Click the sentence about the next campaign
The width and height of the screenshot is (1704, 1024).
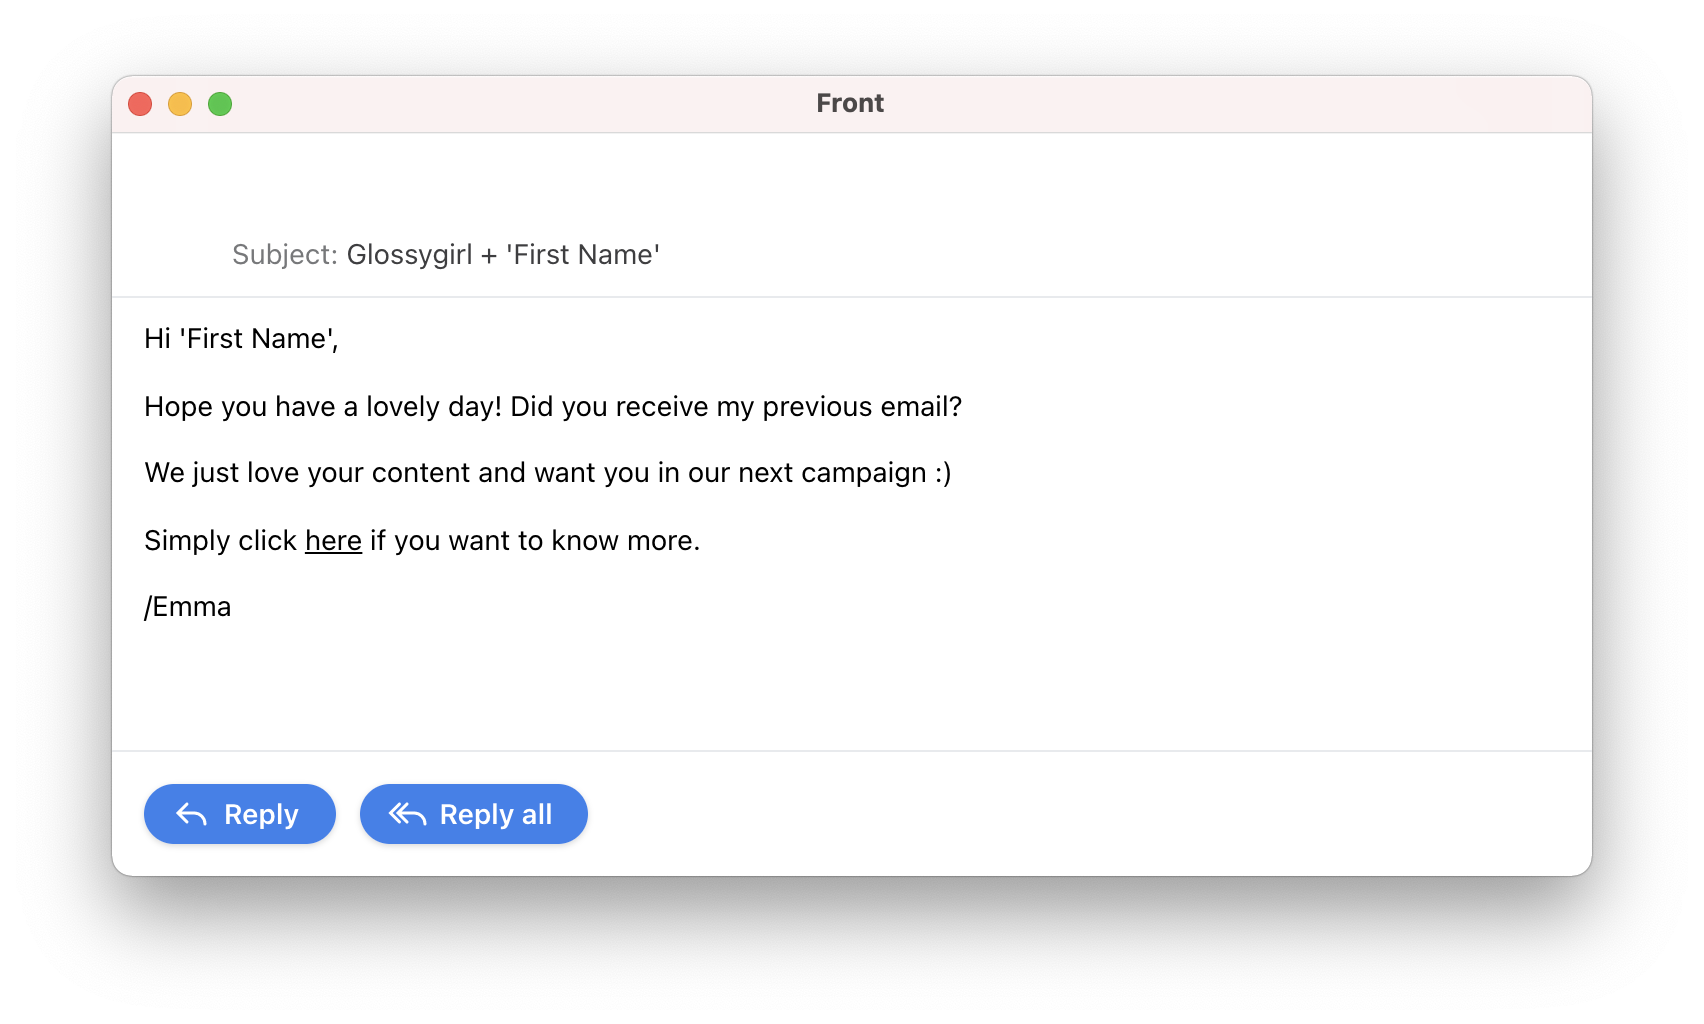coord(548,473)
